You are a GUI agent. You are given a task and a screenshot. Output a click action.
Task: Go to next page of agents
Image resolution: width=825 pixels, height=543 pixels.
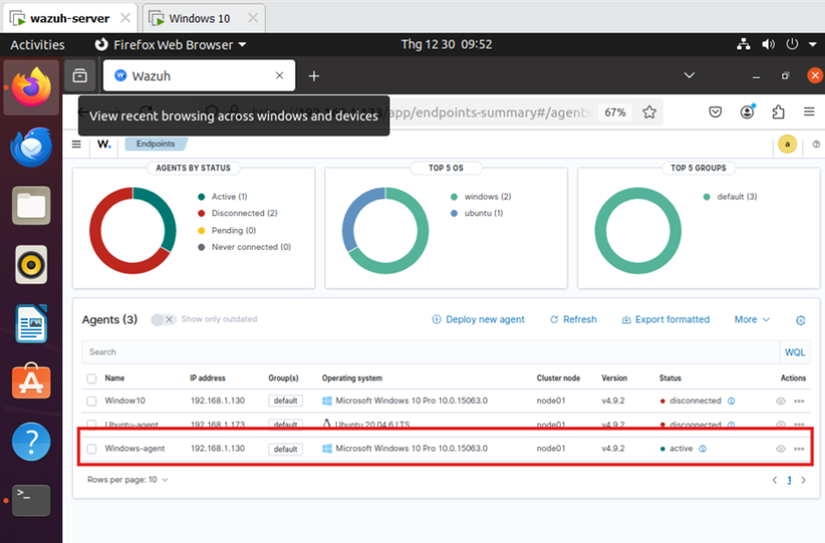(803, 480)
